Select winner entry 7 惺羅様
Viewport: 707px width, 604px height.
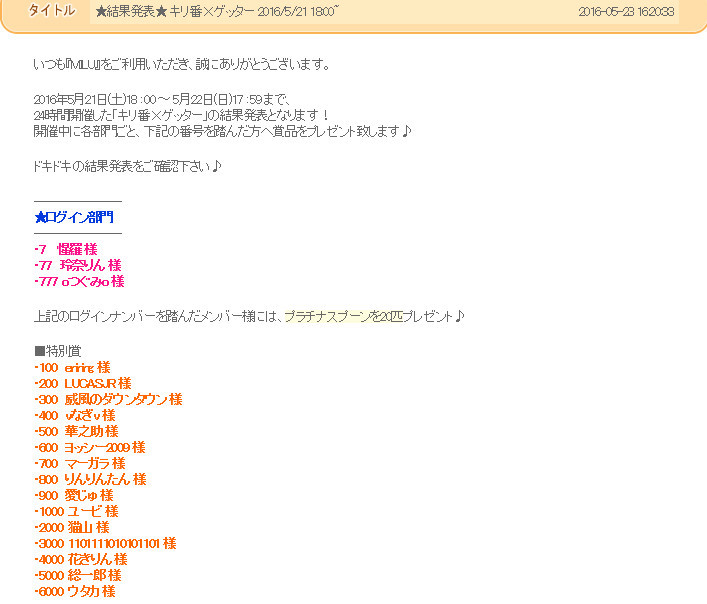[x=66, y=249]
